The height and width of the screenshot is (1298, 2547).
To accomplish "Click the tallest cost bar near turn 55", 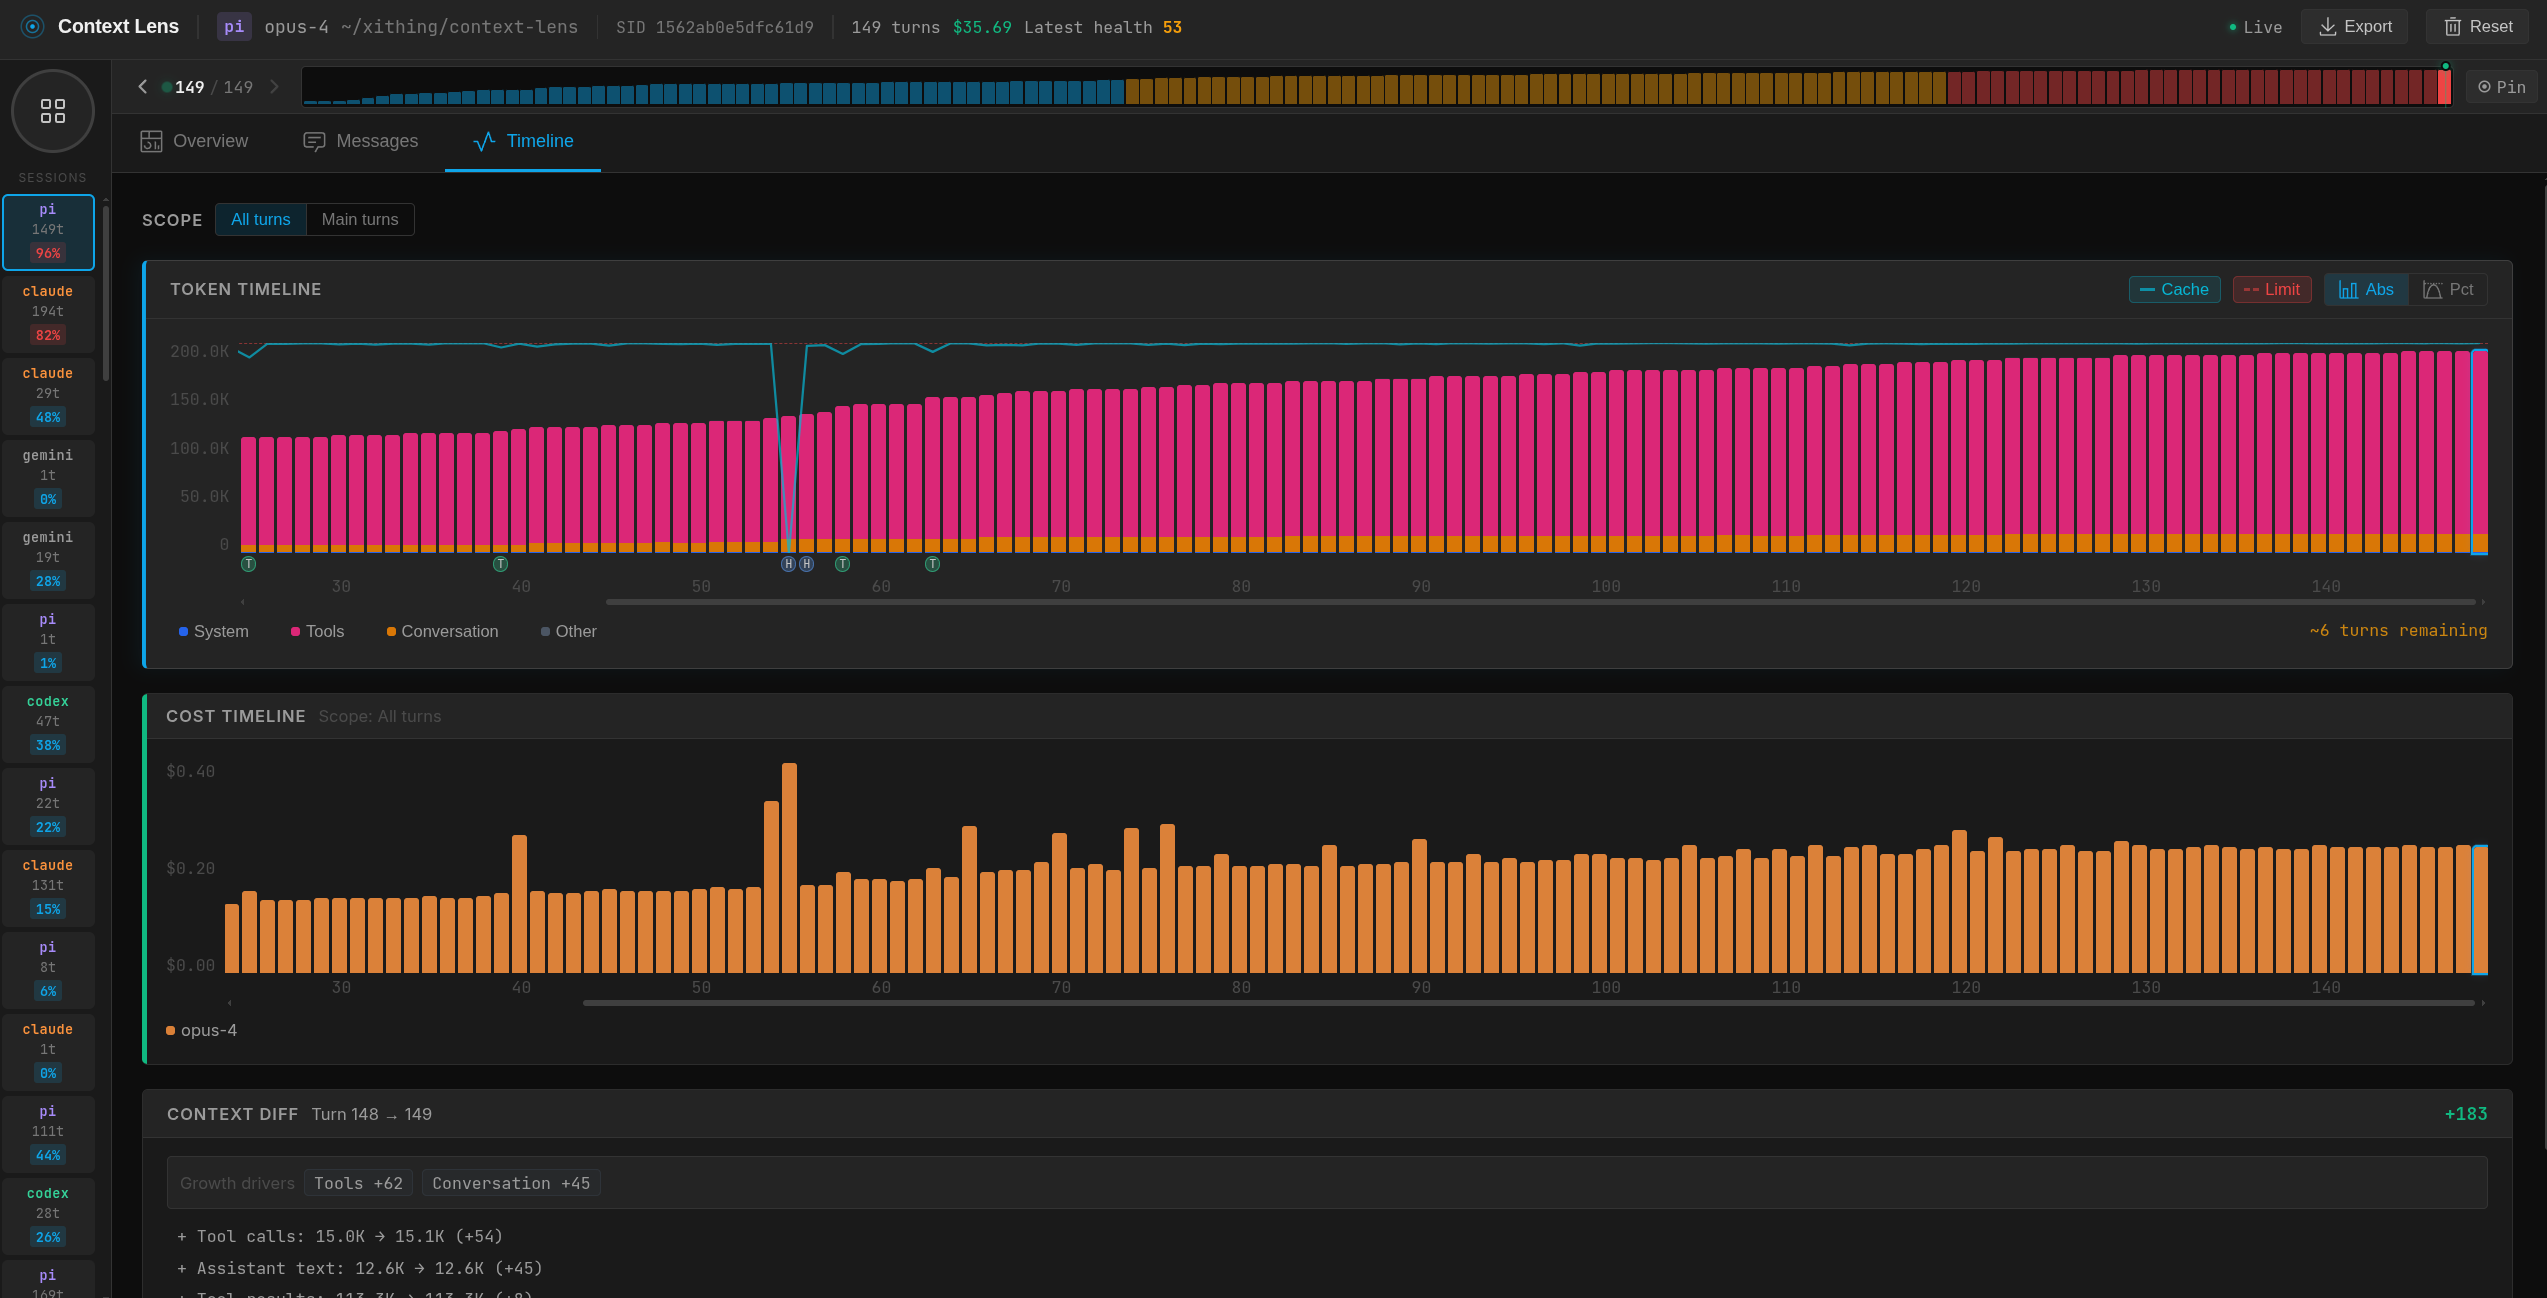I will coord(789,868).
